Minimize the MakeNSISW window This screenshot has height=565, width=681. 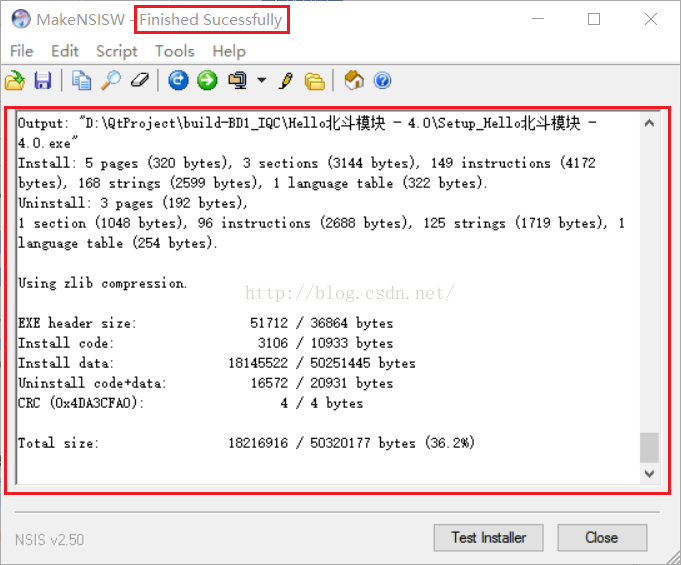(x=538, y=19)
